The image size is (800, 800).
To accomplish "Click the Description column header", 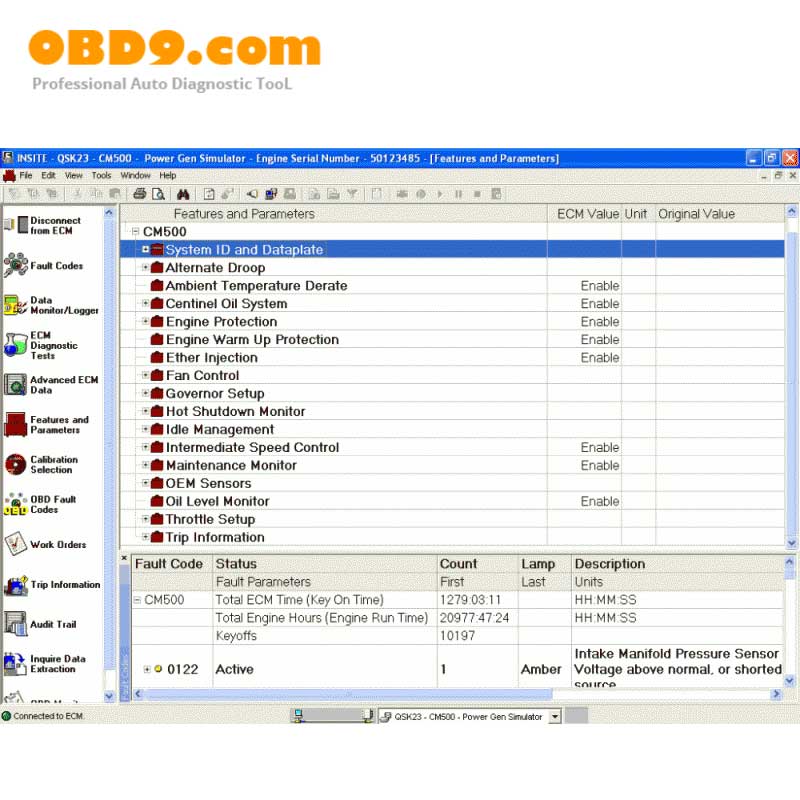I will [x=678, y=564].
